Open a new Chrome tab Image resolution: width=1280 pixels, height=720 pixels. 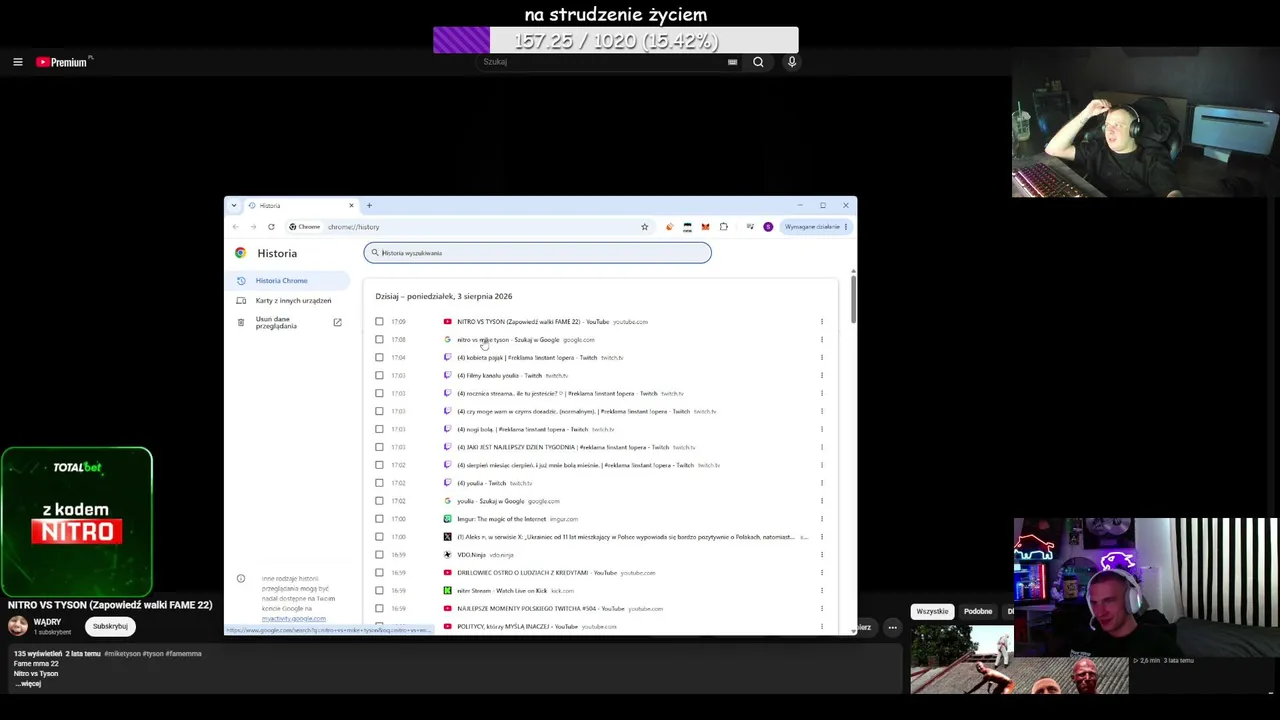369,205
